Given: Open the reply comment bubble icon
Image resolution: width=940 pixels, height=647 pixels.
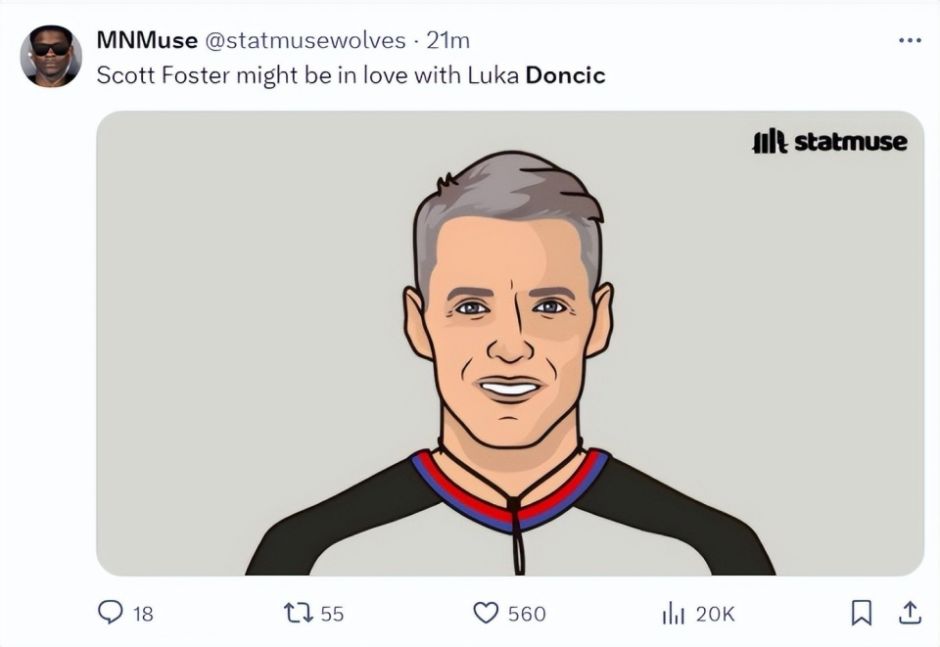Looking at the screenshot, I should 110,613.
